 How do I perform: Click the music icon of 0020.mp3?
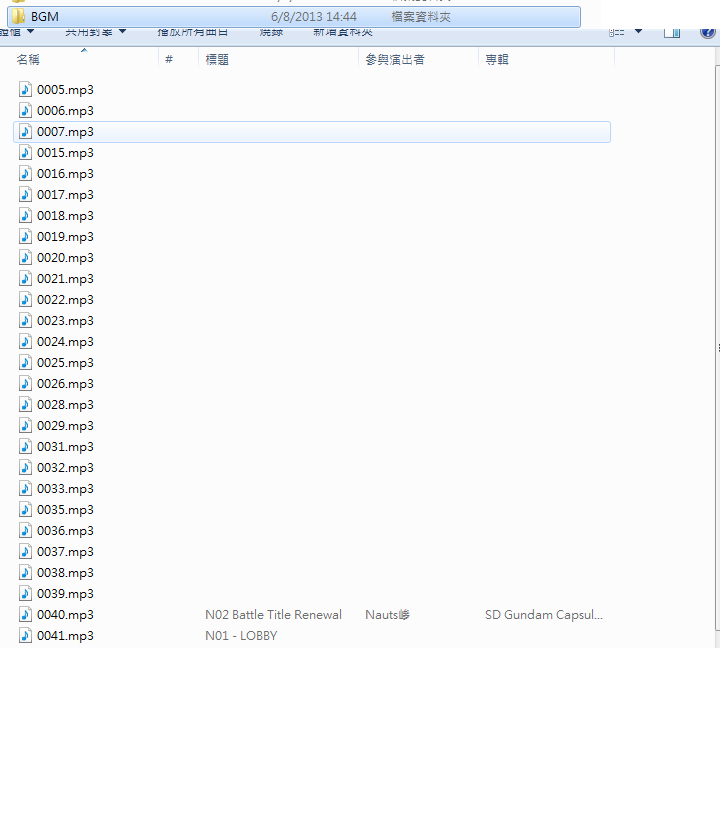[x=25, y=257]
